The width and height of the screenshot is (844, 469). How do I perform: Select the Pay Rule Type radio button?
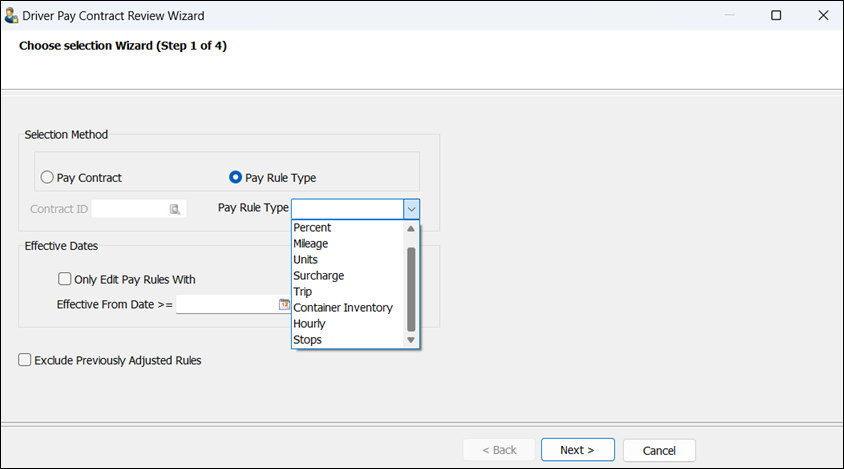[x=235, y=177]
